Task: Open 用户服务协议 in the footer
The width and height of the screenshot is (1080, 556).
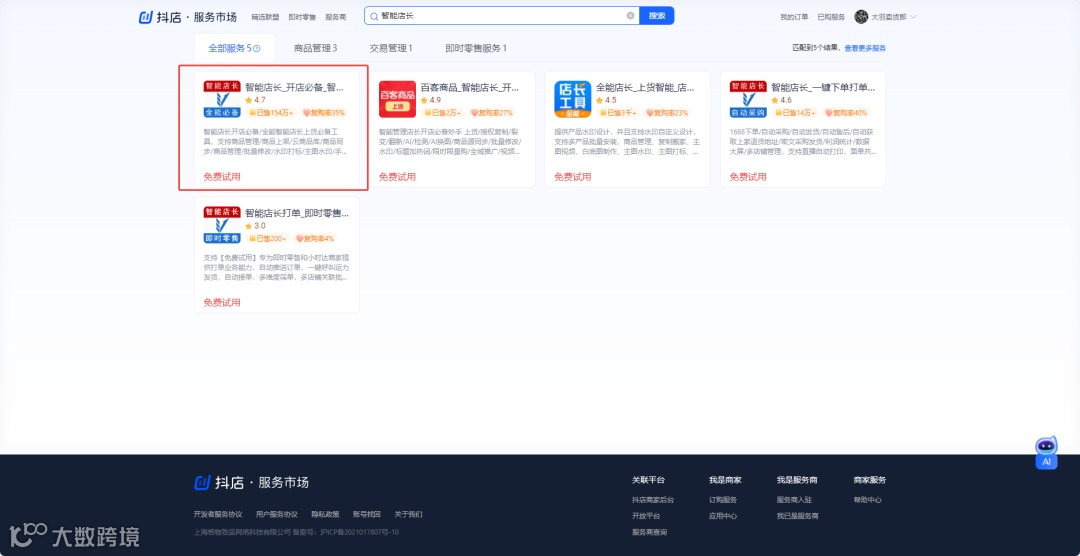Action: (x=277, y=515)
